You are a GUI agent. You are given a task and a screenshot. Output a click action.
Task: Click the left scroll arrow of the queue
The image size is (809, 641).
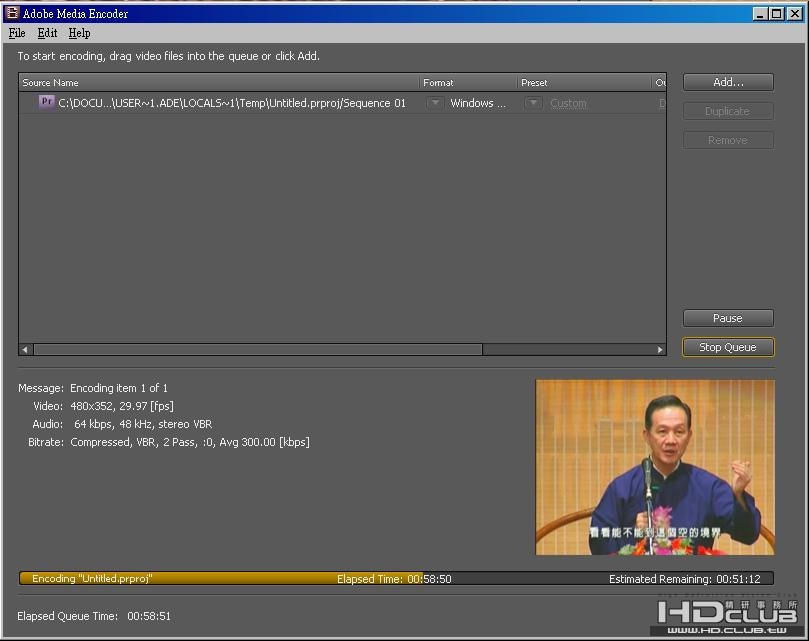pos(25,349)
